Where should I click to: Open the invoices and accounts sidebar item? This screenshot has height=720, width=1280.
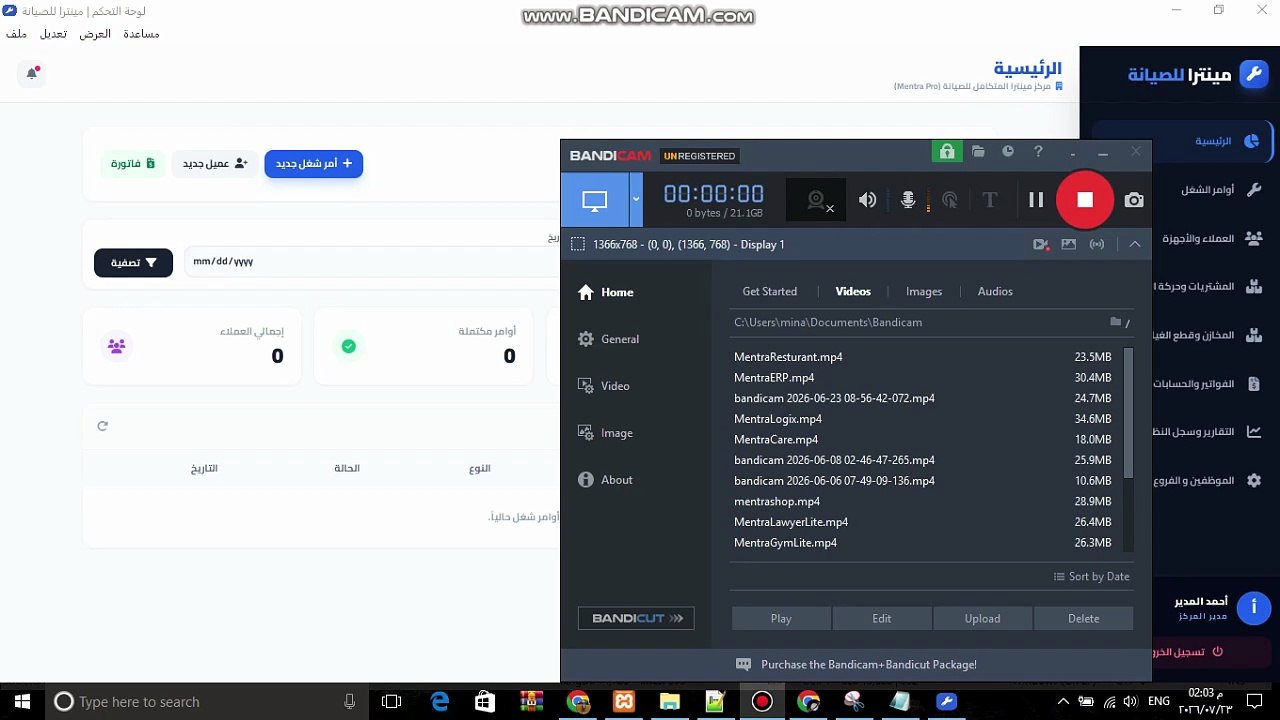pyautogui.click(x=1208, y=384)
